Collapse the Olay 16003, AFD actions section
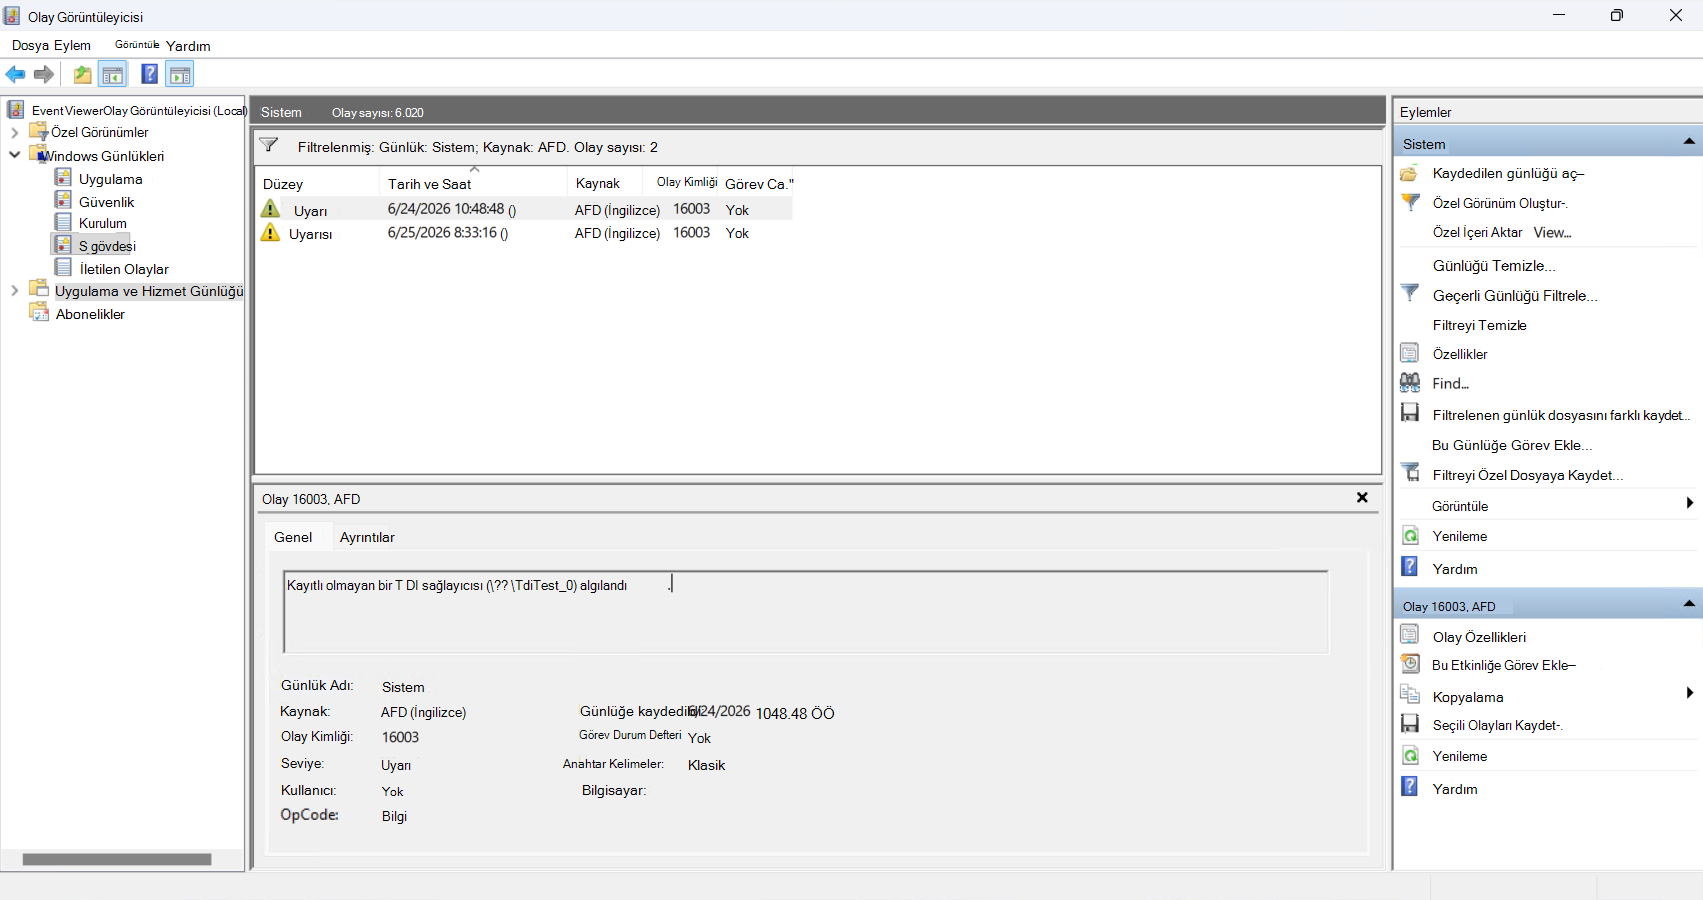The height and width of the screenshot is (900, 1703). [1689, 604]
